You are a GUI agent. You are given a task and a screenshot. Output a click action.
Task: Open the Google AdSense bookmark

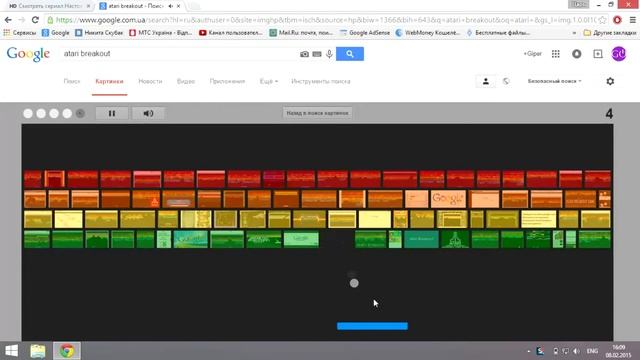pyautogui.click(x=365, y=33)
